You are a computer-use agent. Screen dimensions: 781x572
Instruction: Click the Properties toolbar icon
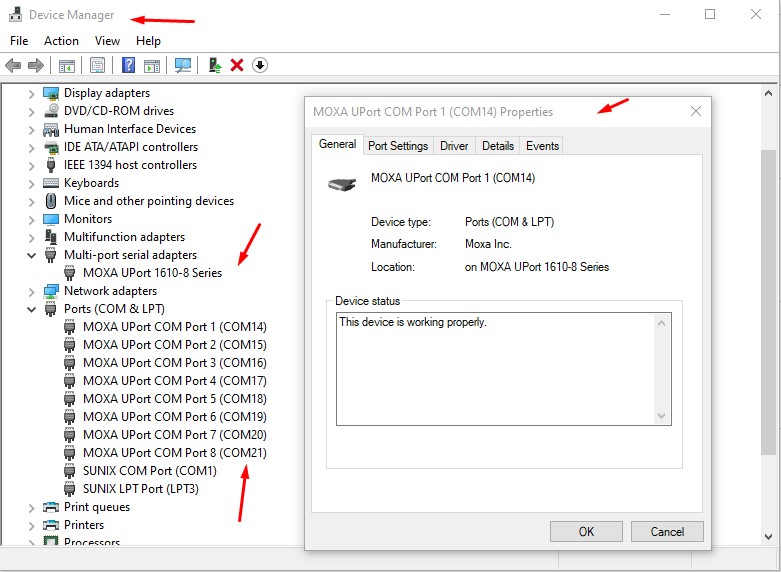(x=98, y=65)
